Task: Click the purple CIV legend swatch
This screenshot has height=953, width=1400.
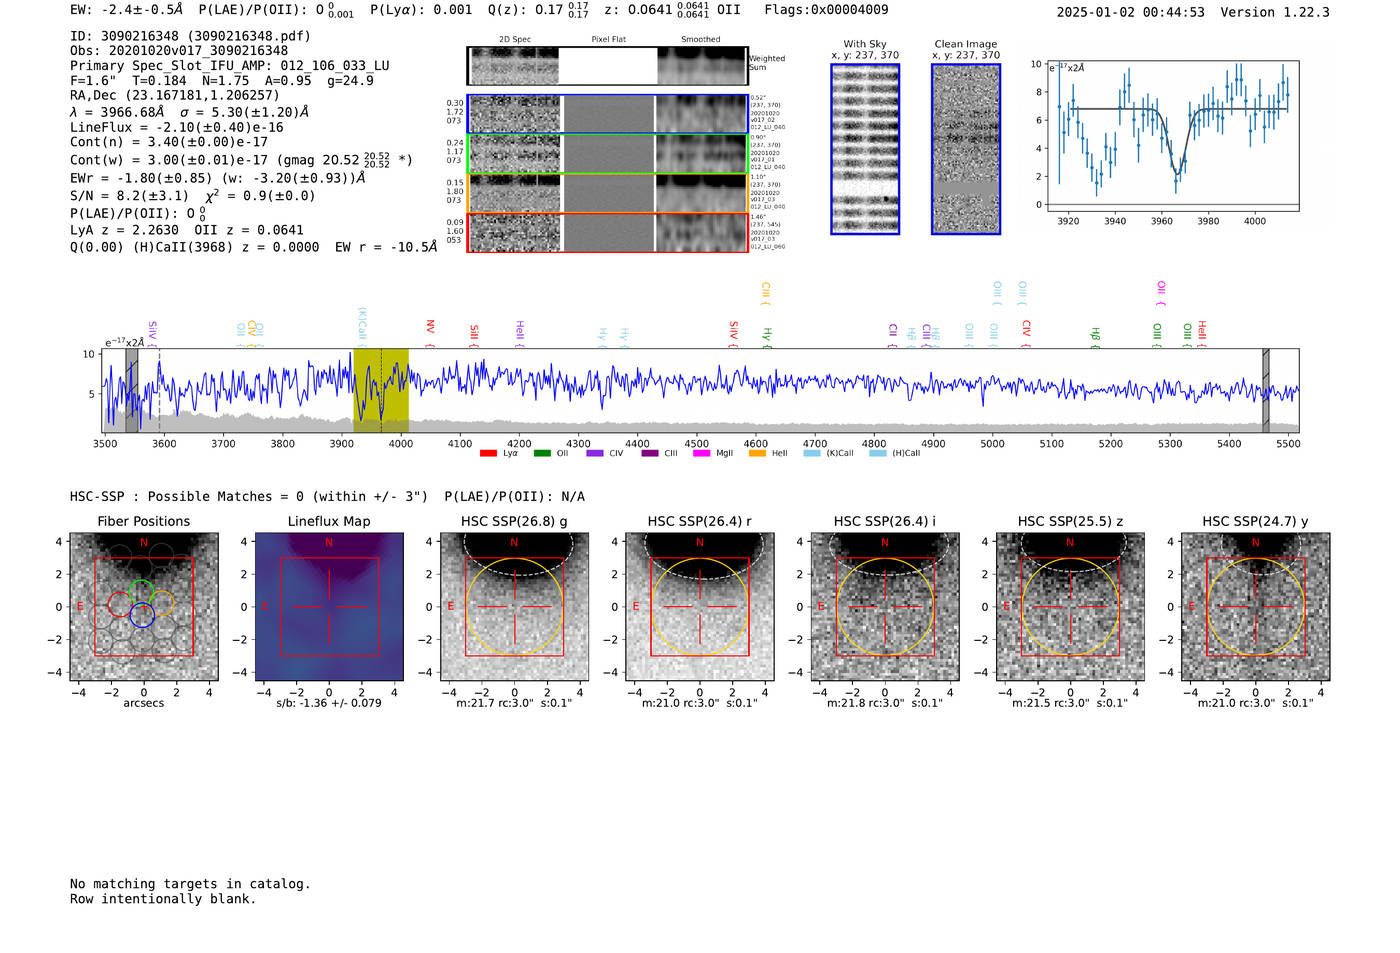Action: pyautogui.click(x=595, y=453)
